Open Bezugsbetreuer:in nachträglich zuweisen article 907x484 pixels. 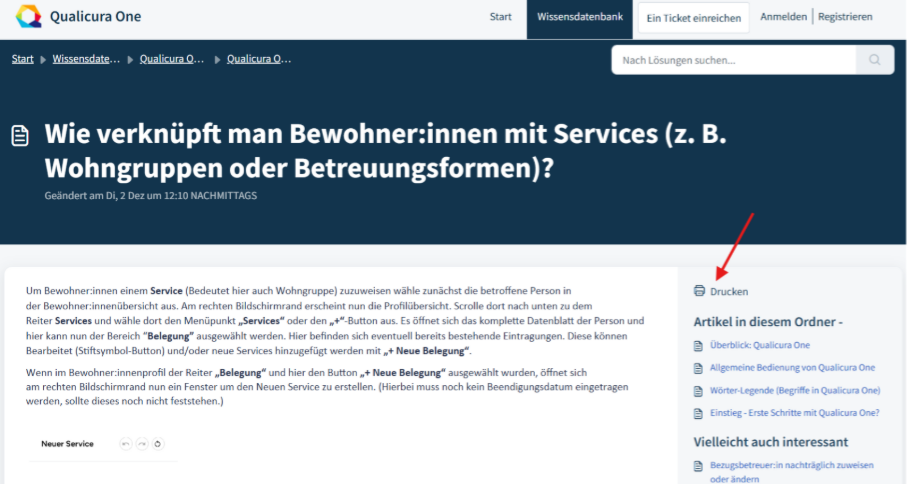[791, 472]
